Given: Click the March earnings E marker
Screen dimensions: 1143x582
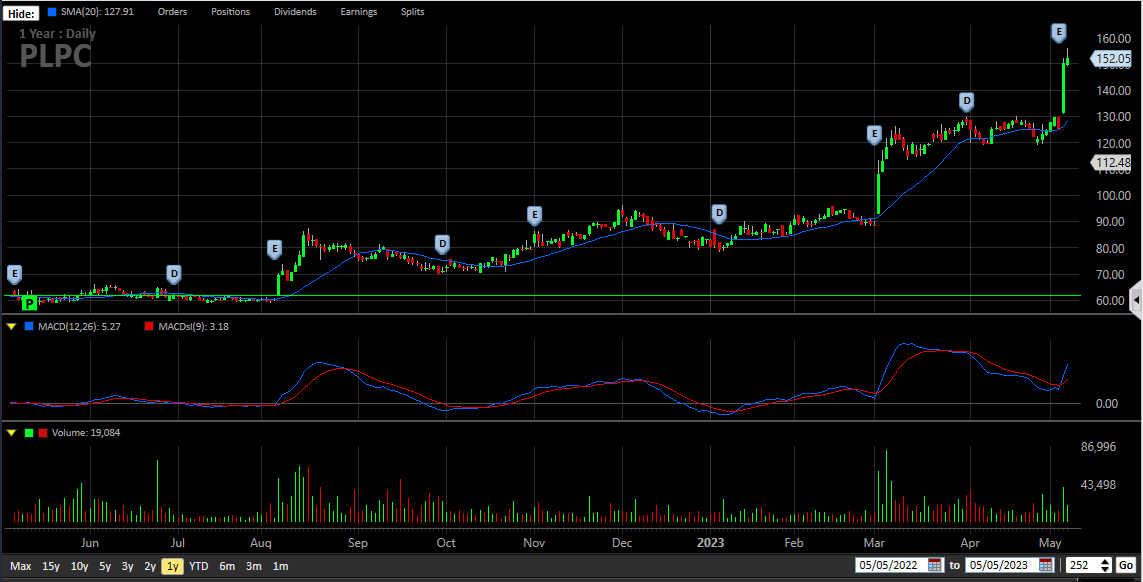Looking at the screenshot, I should (x=874, y=134).
